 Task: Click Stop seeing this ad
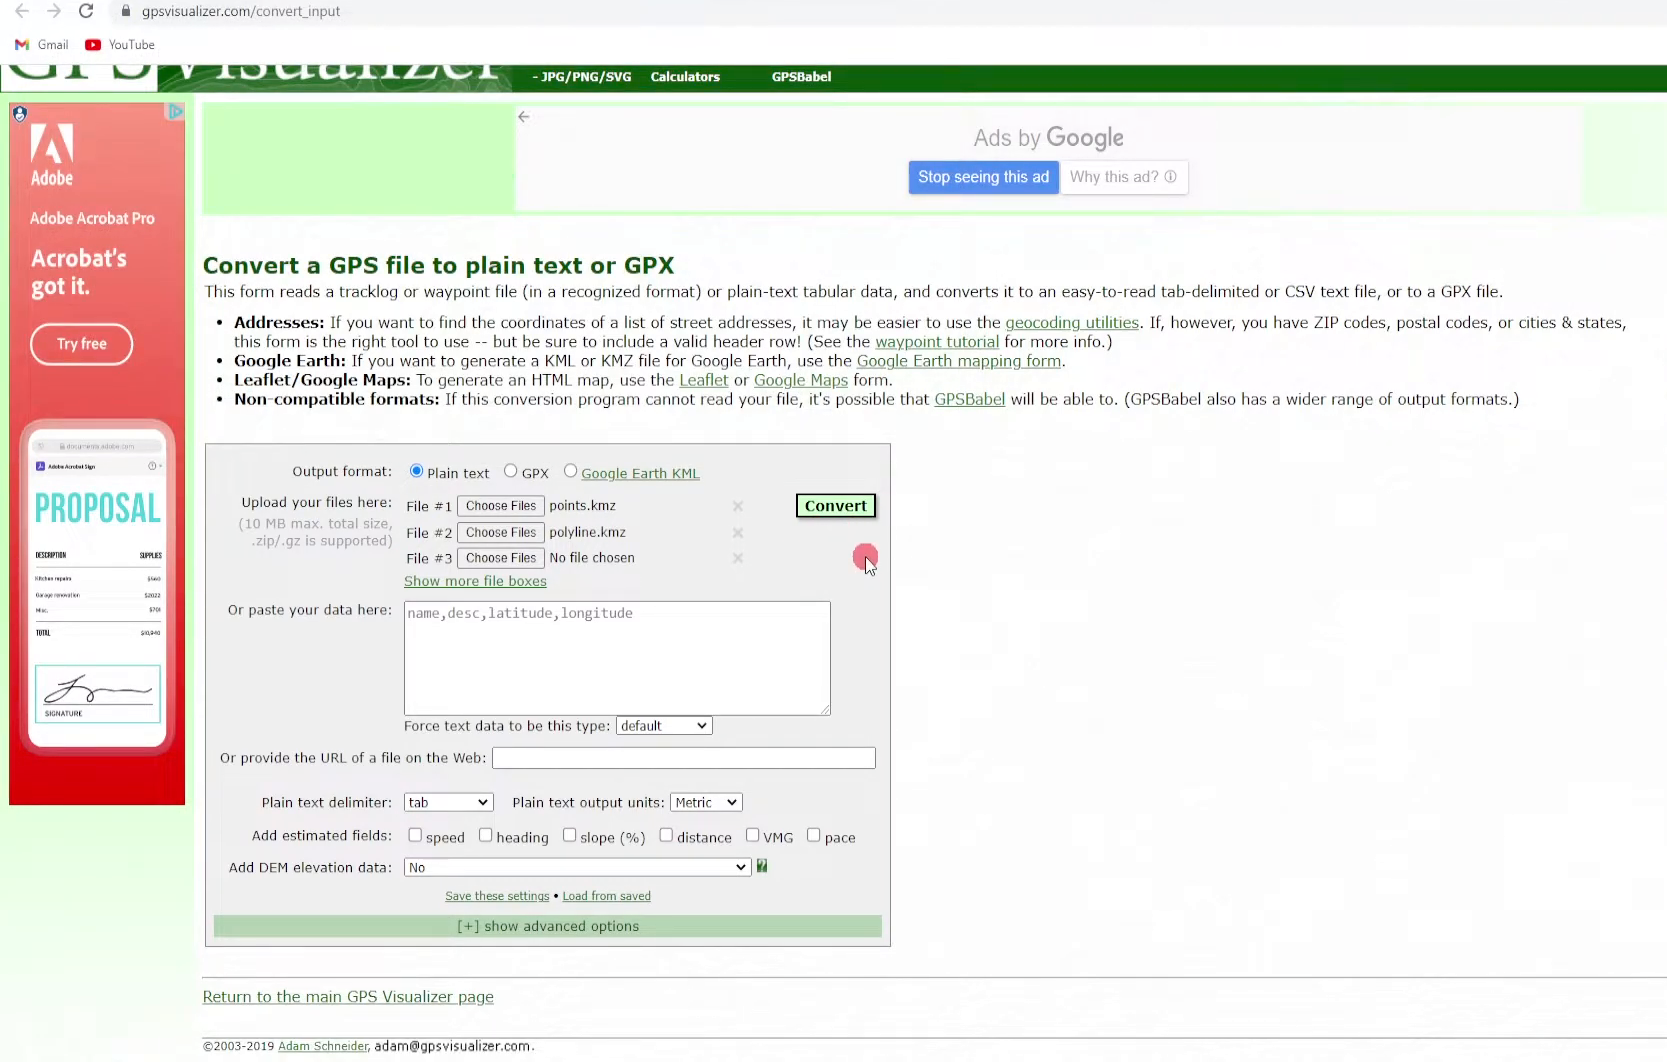click(x=984, y=177)
